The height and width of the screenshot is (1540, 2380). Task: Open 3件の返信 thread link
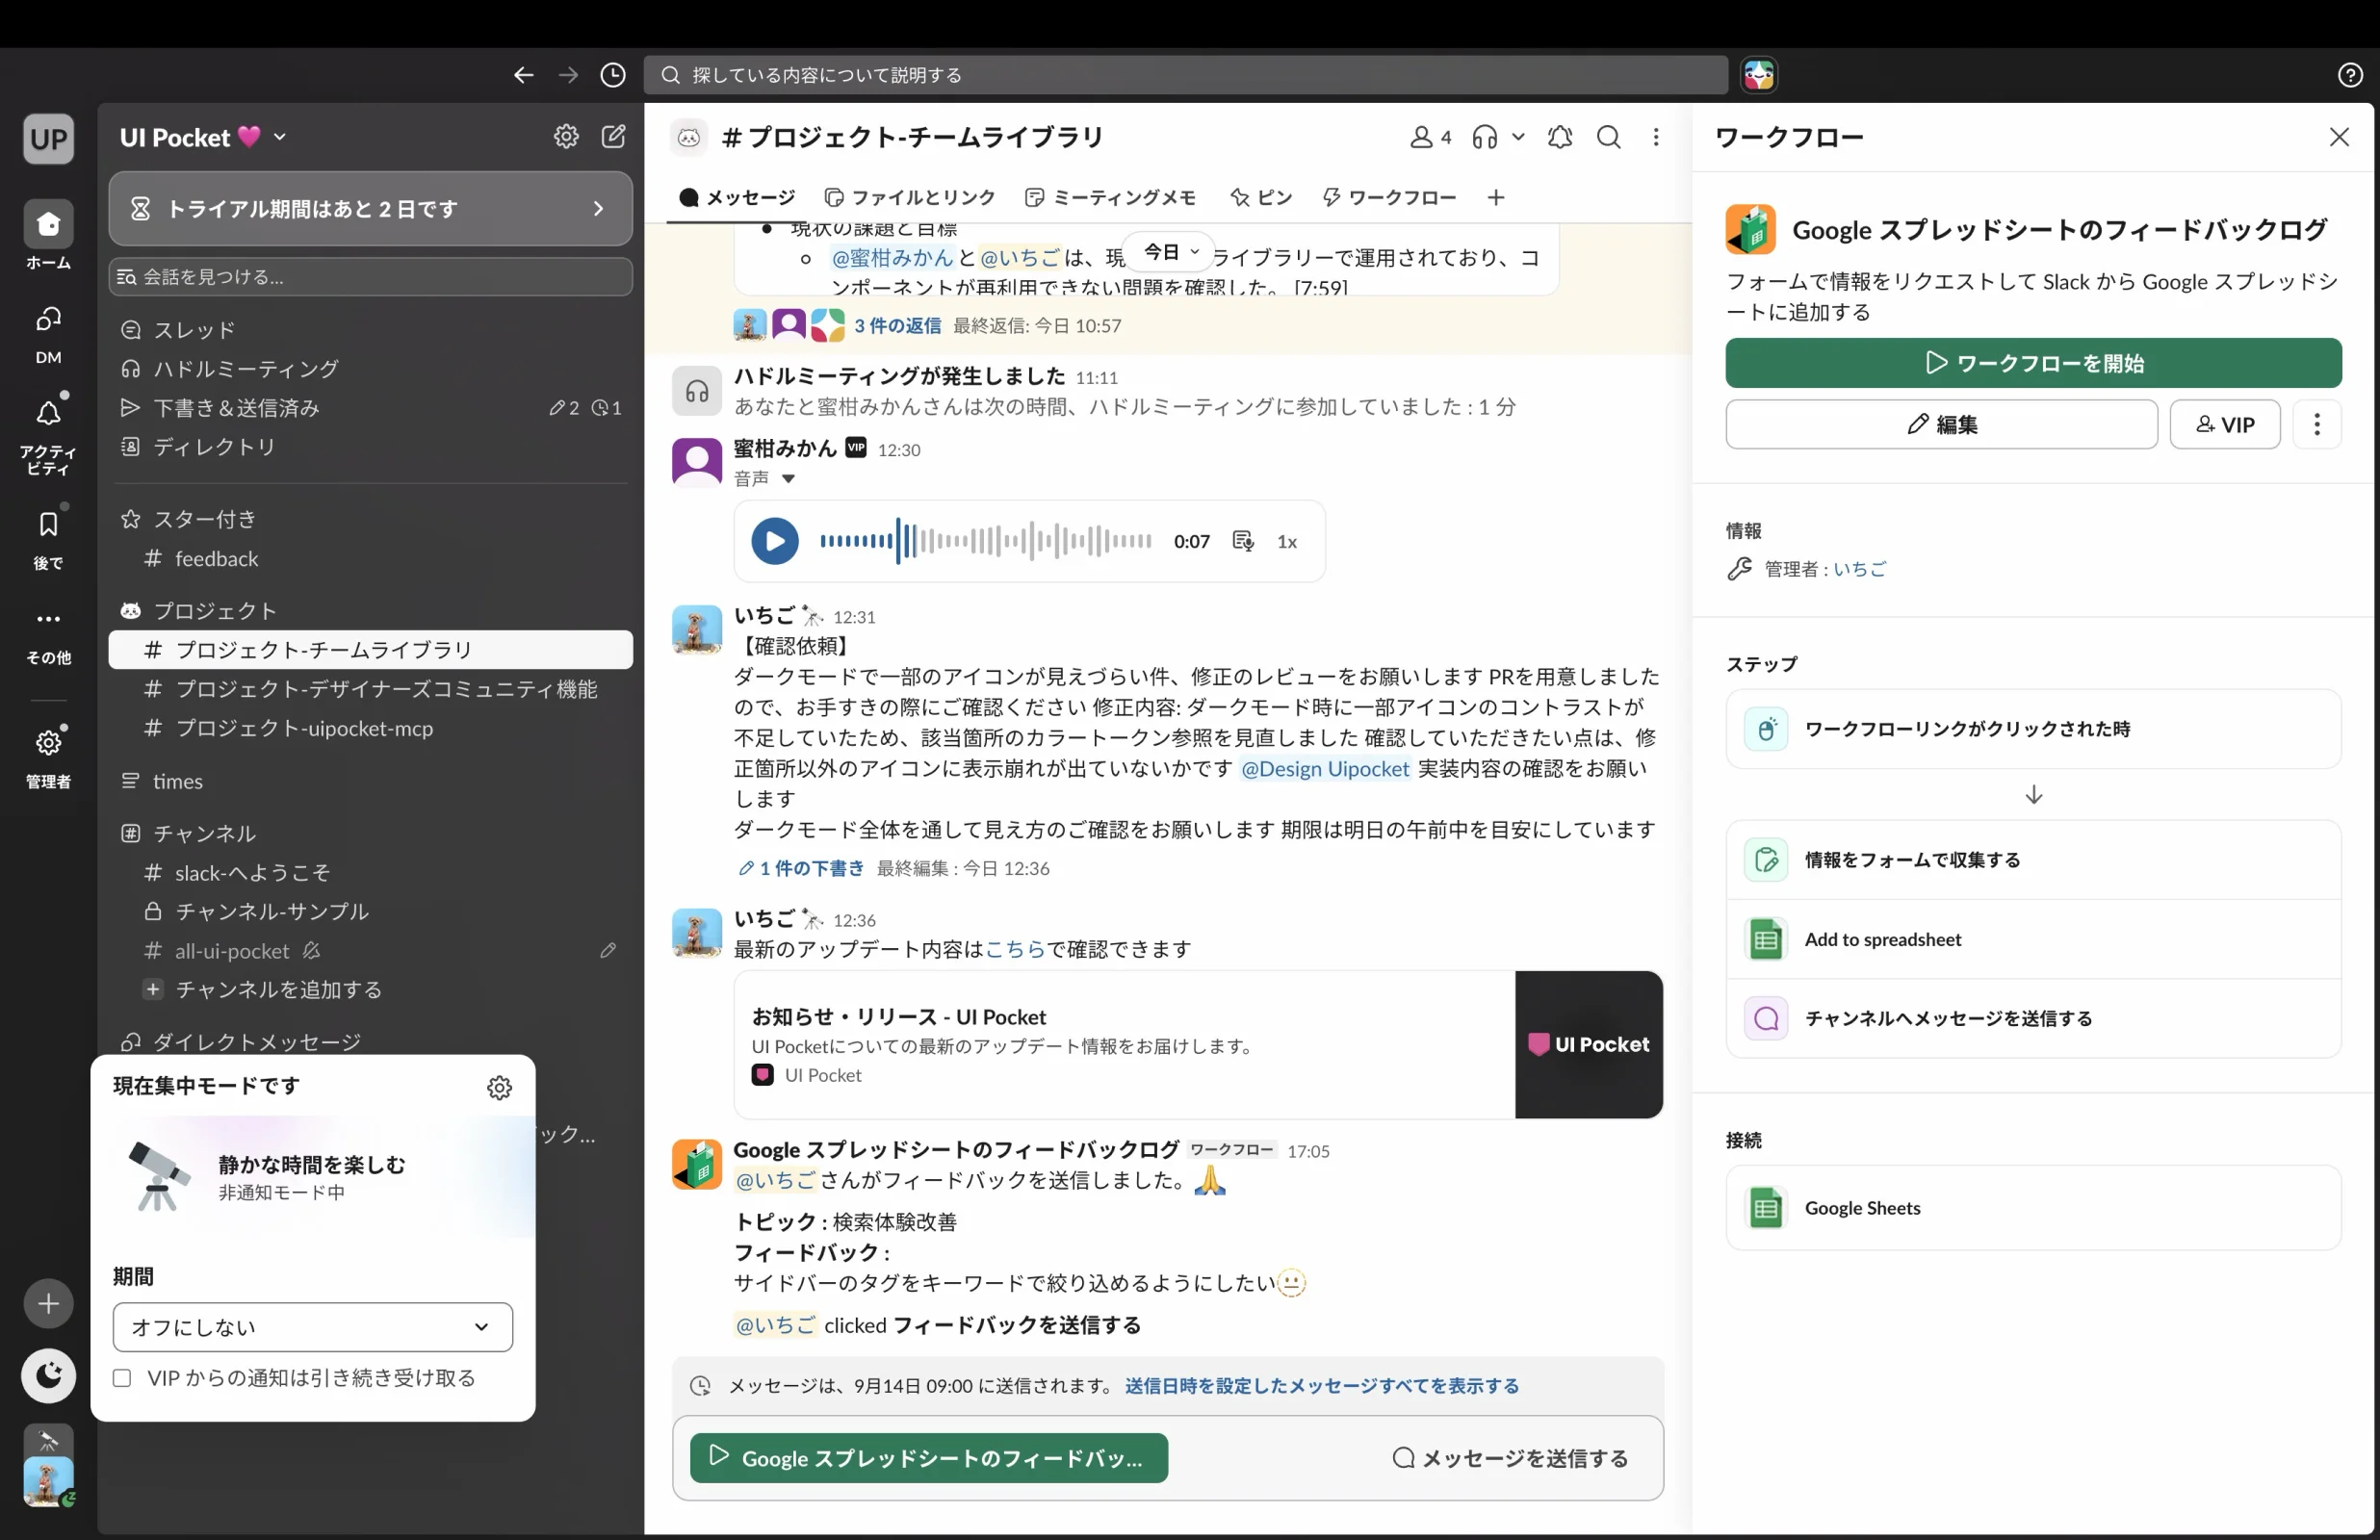(x=896, y=325)
